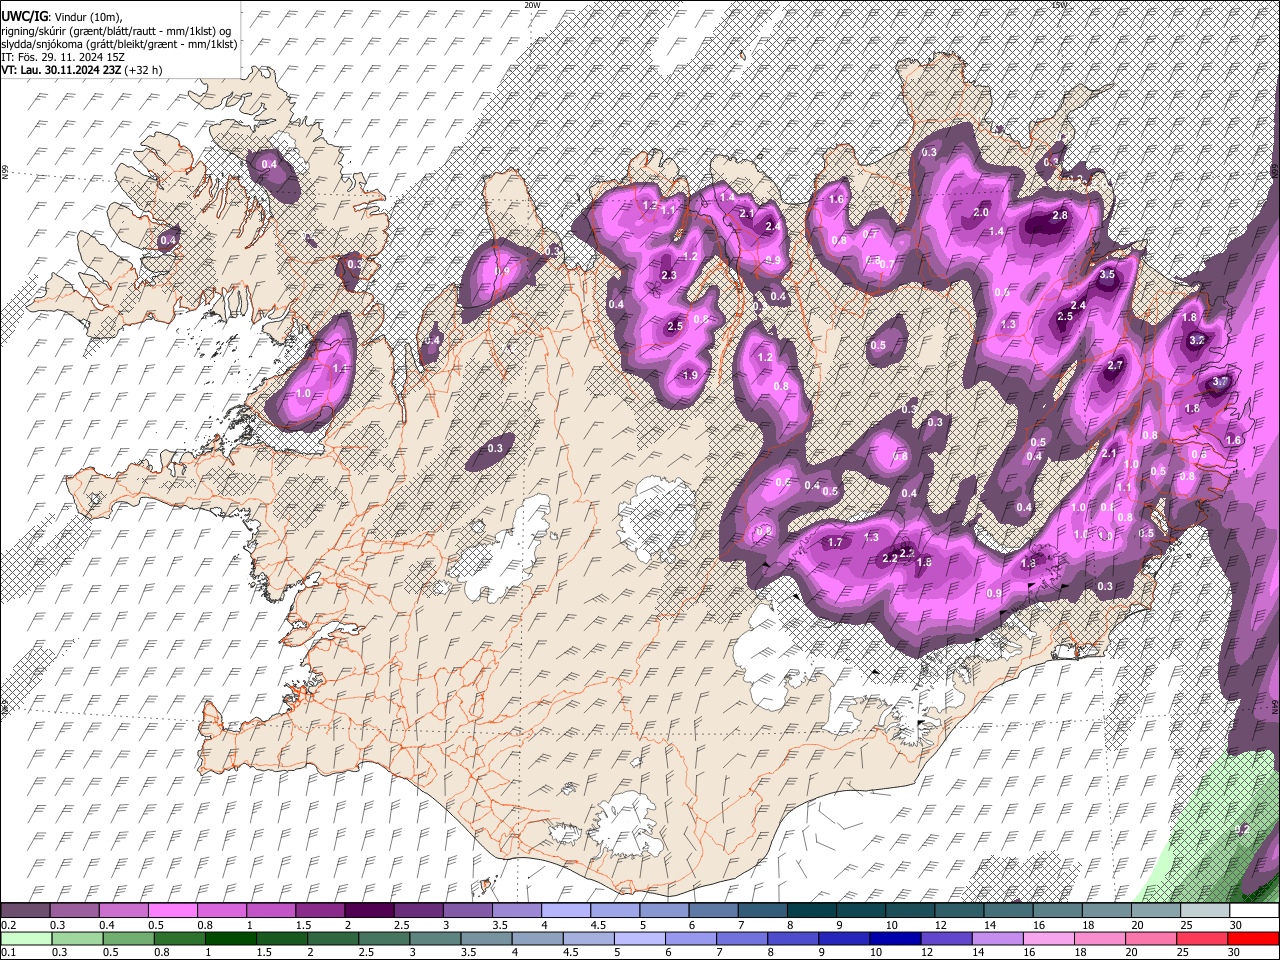Click the dark teal 8–9 snow legend swatch
Viewport: 1280px width, 960px height.
[811, 911]
